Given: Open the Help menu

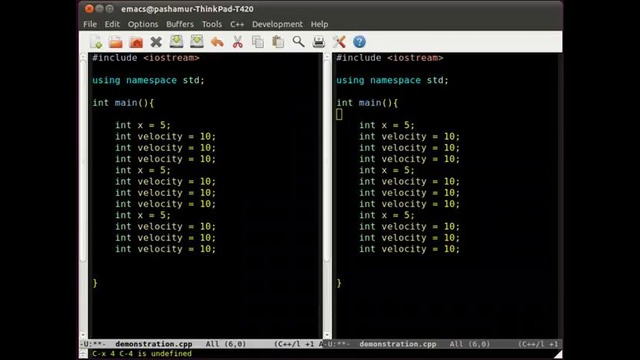Looking at the screenshot, I should pos(319,24).
